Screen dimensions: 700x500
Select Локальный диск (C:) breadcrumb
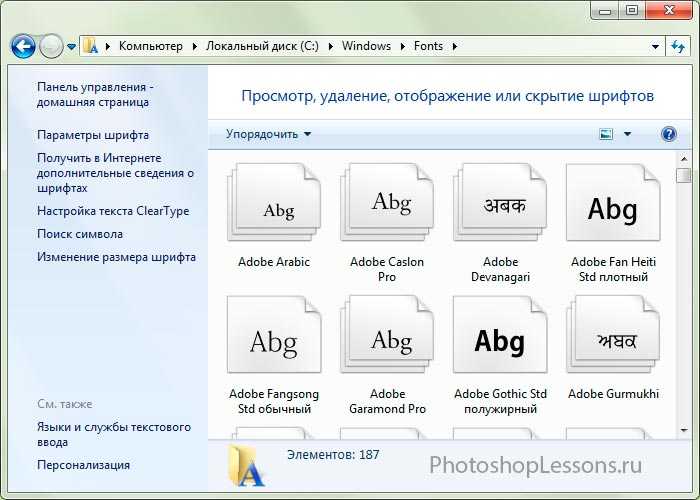pos(262,46)
